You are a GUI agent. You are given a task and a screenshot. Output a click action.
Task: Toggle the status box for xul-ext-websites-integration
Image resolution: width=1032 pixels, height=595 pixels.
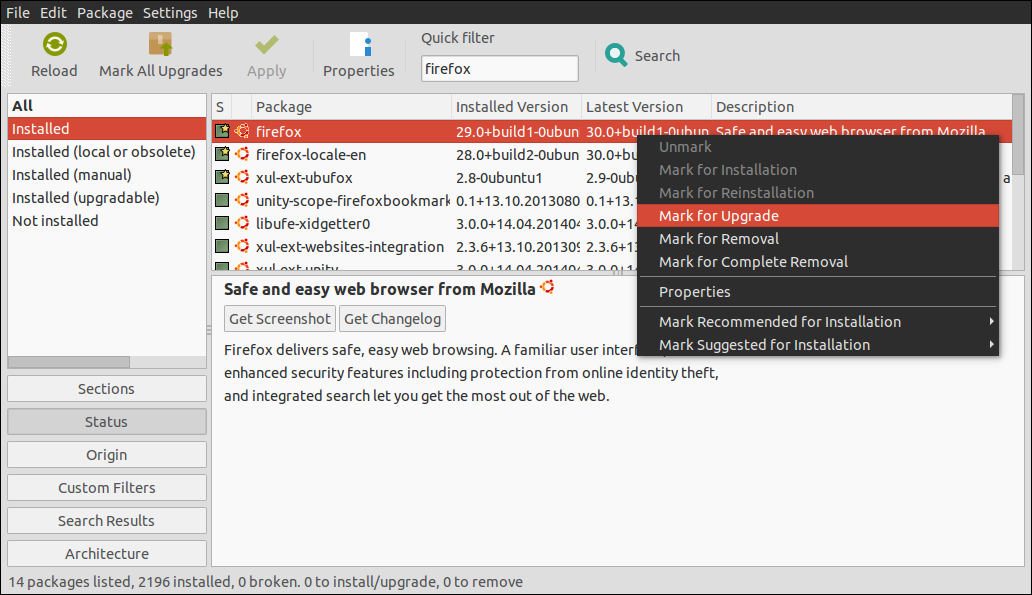point(222,246)
